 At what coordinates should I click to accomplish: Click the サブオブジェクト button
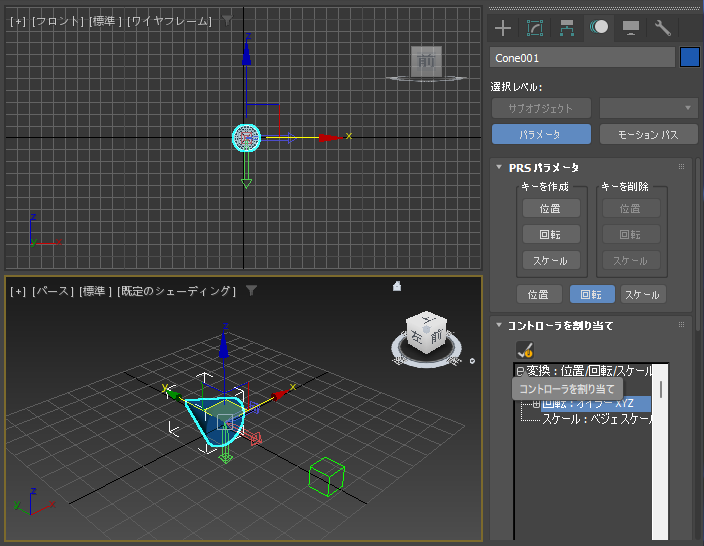[541, 108]
